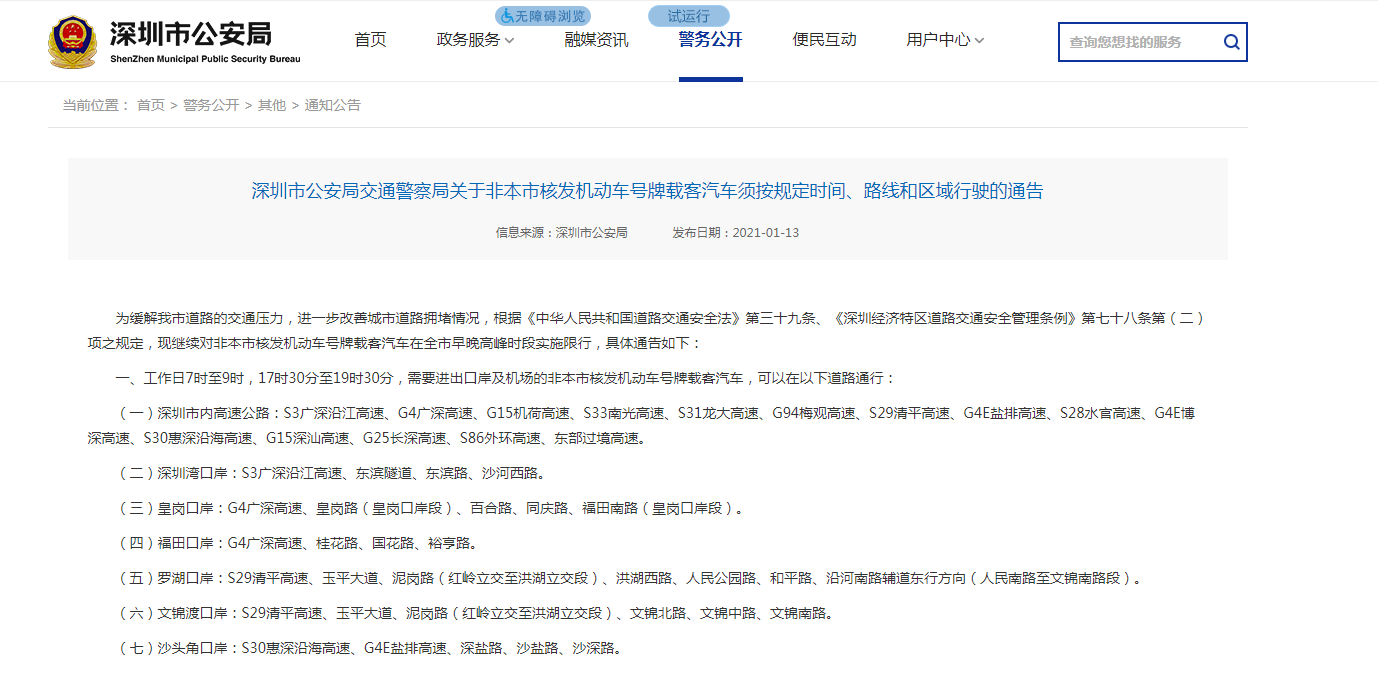The width and height of the screenshot is (1378, 675).
Task: Open the 无障碍浏览 accessibility mode badge
Action: [x=543, y=16]
